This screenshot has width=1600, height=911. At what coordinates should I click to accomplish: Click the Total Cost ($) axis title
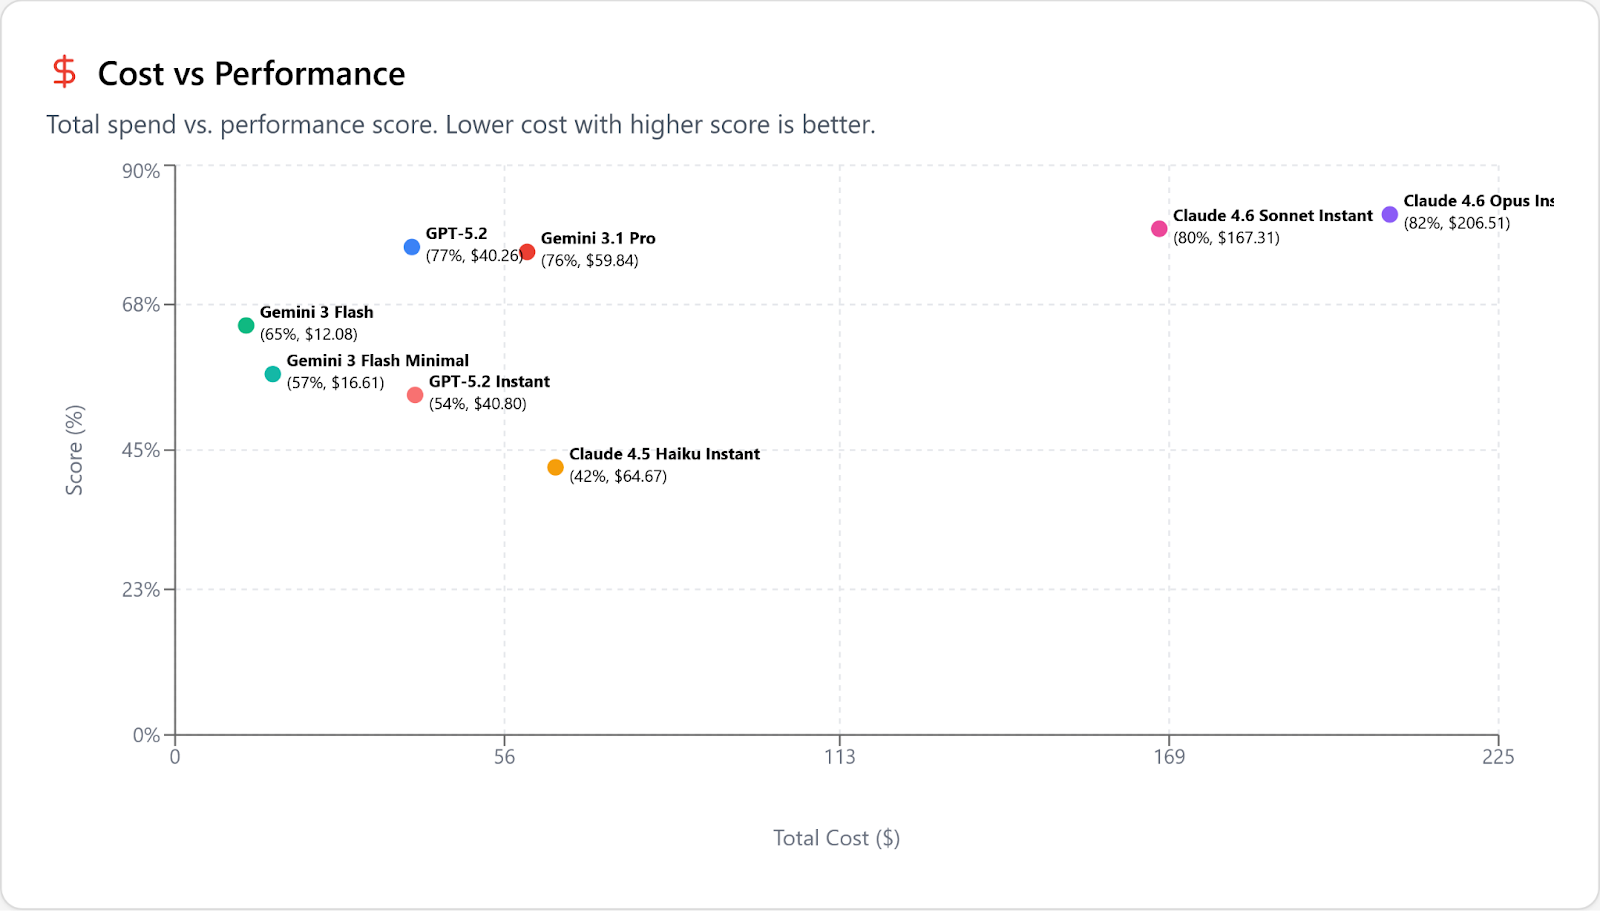coord(836,838)
